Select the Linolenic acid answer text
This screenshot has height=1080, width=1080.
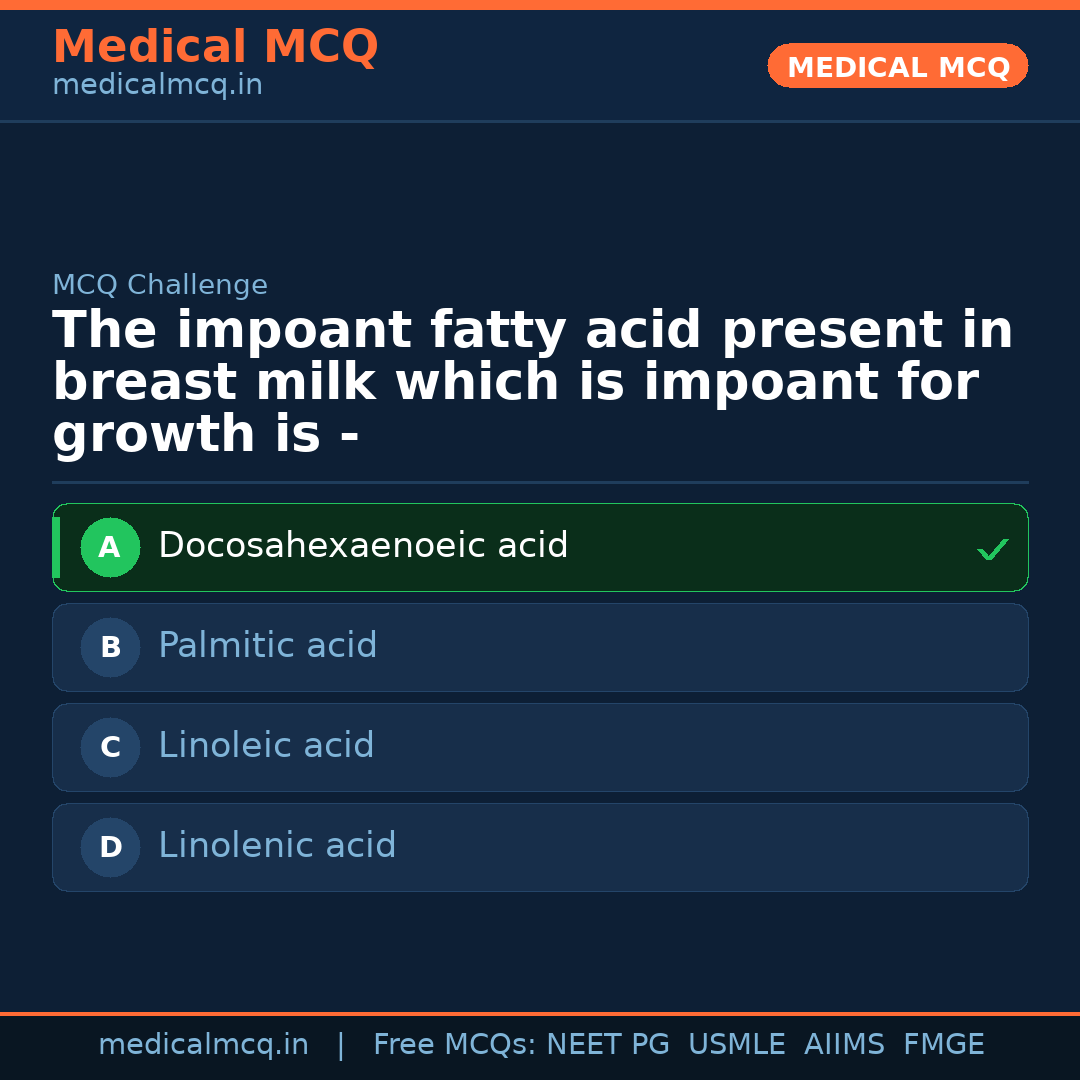pos(277,846)
